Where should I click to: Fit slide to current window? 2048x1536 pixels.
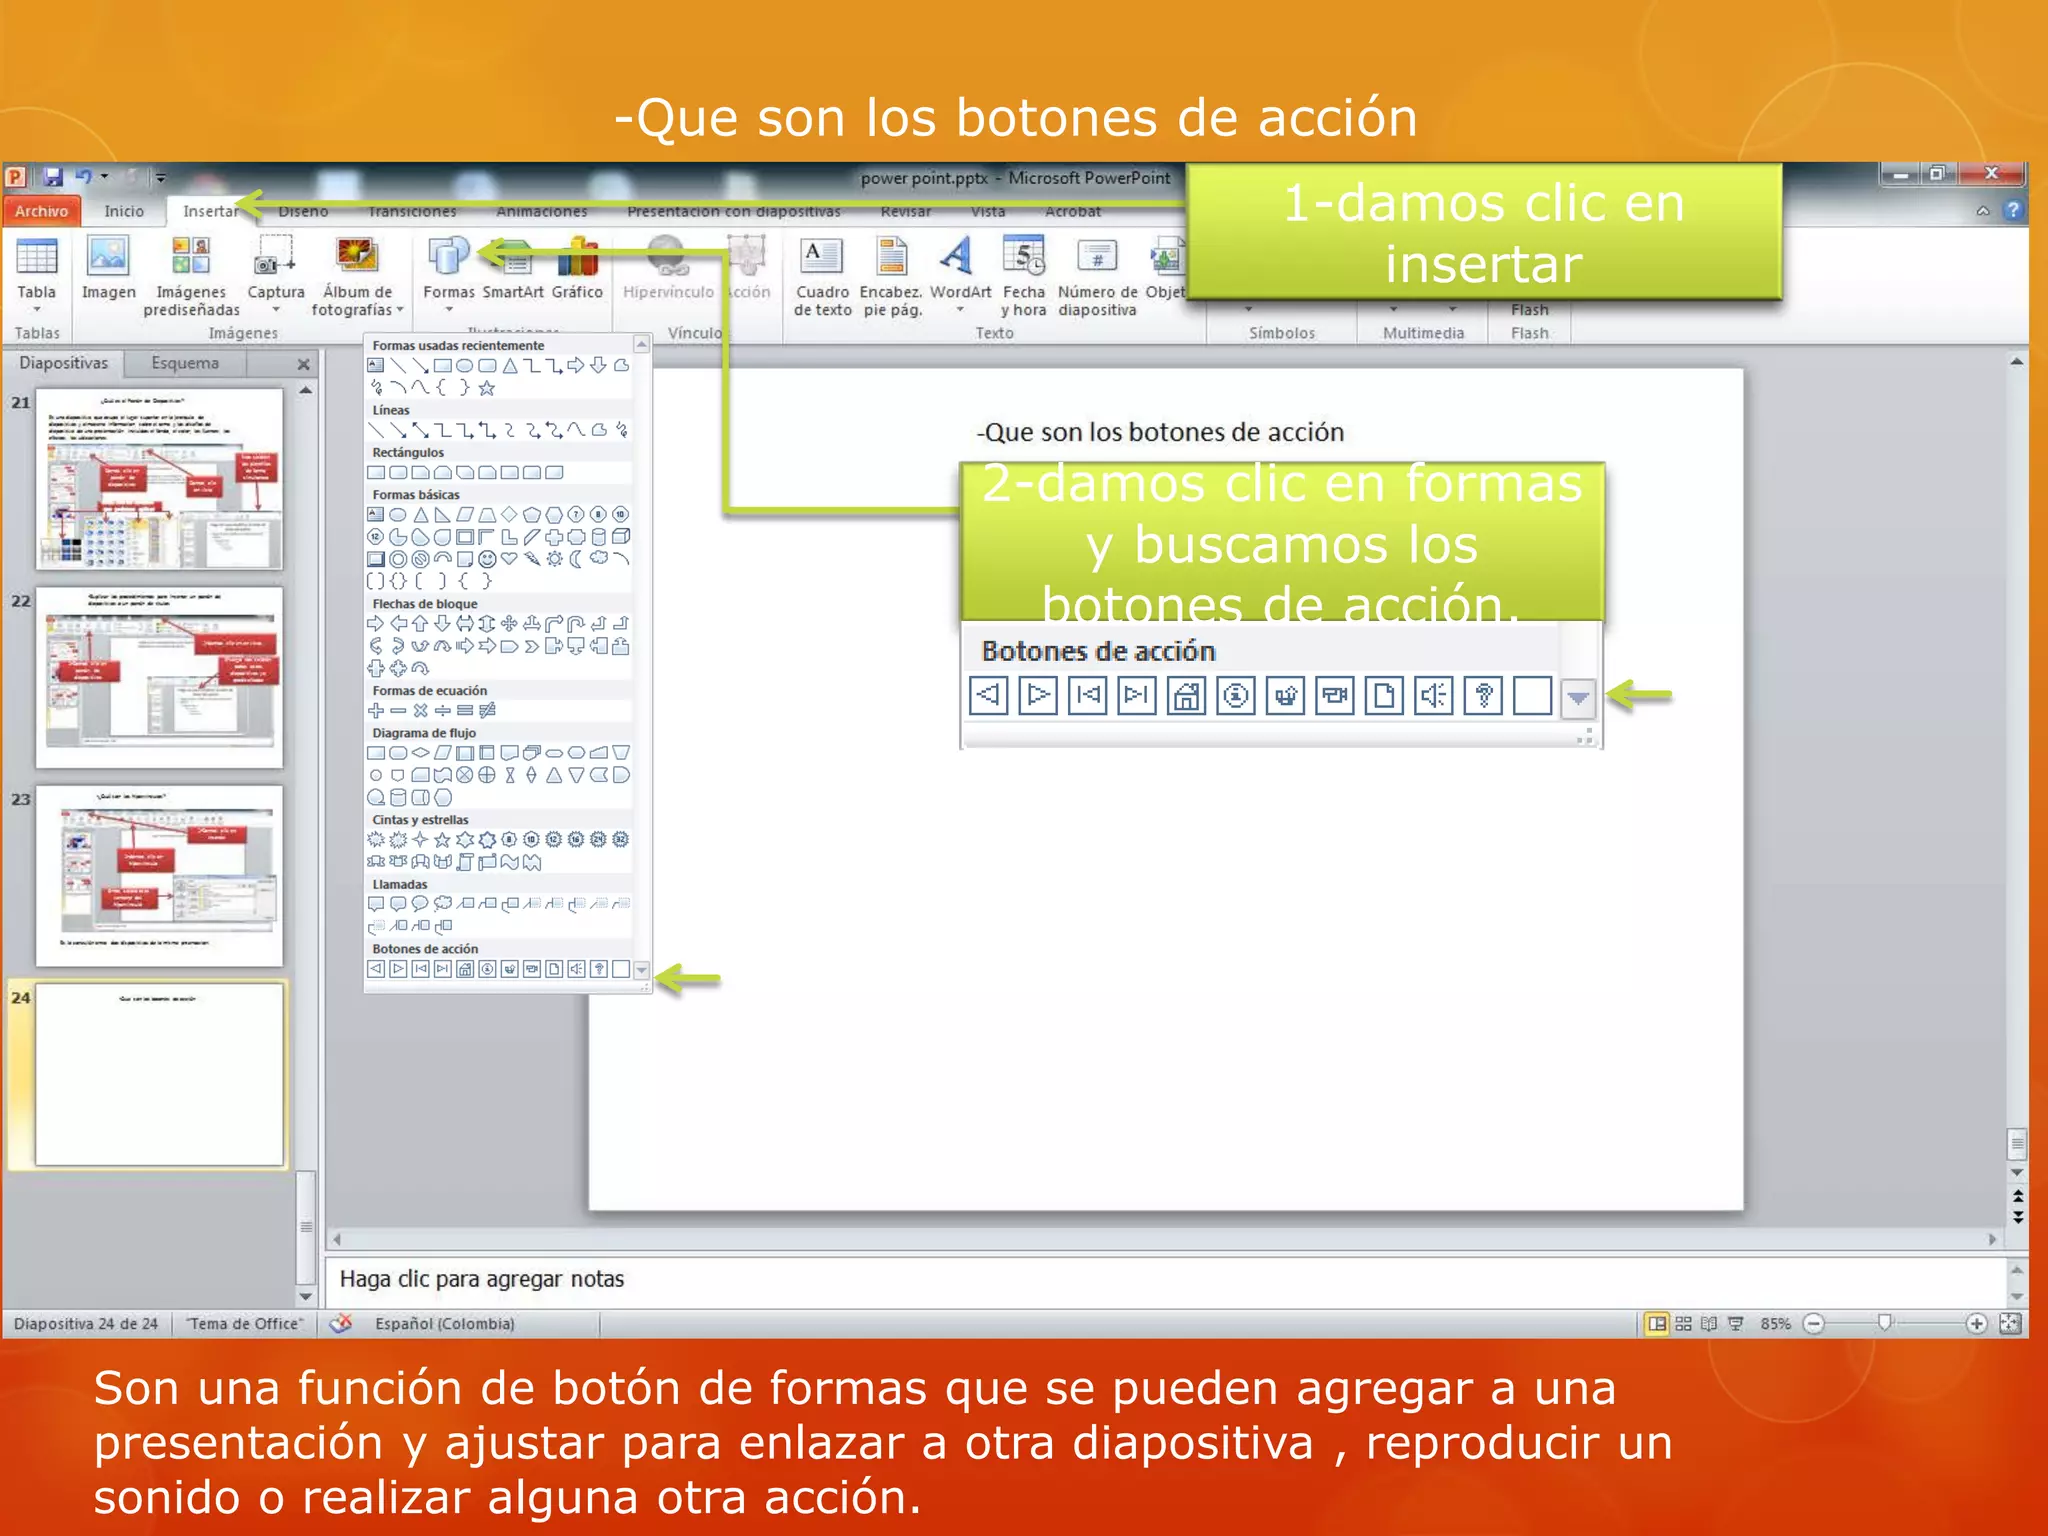[2010, 1323]
